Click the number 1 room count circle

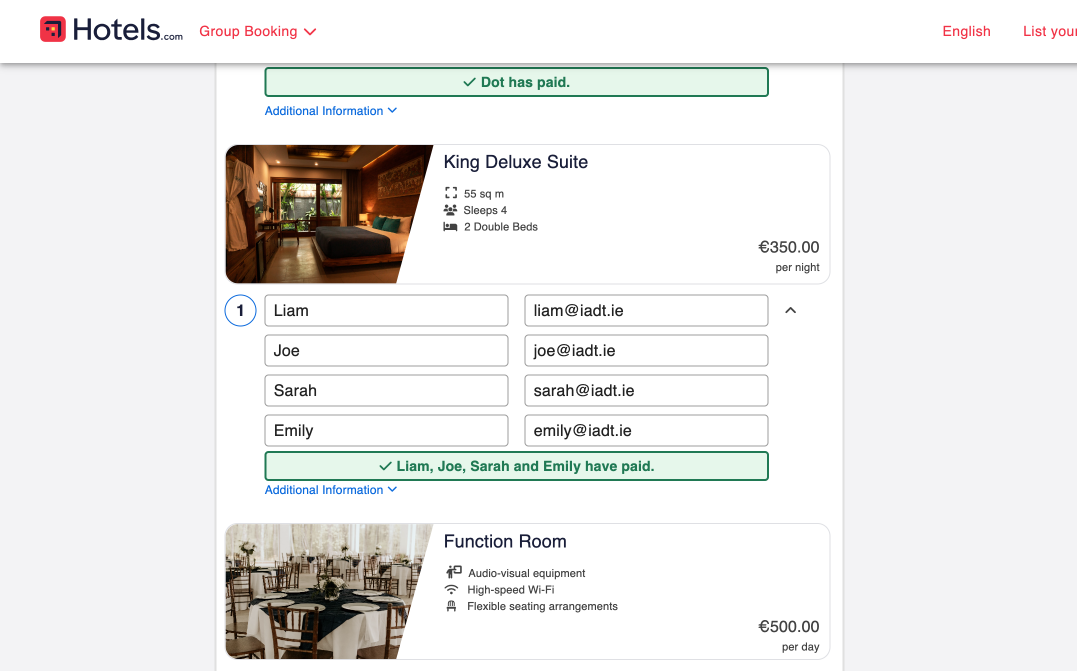[240, 311]
